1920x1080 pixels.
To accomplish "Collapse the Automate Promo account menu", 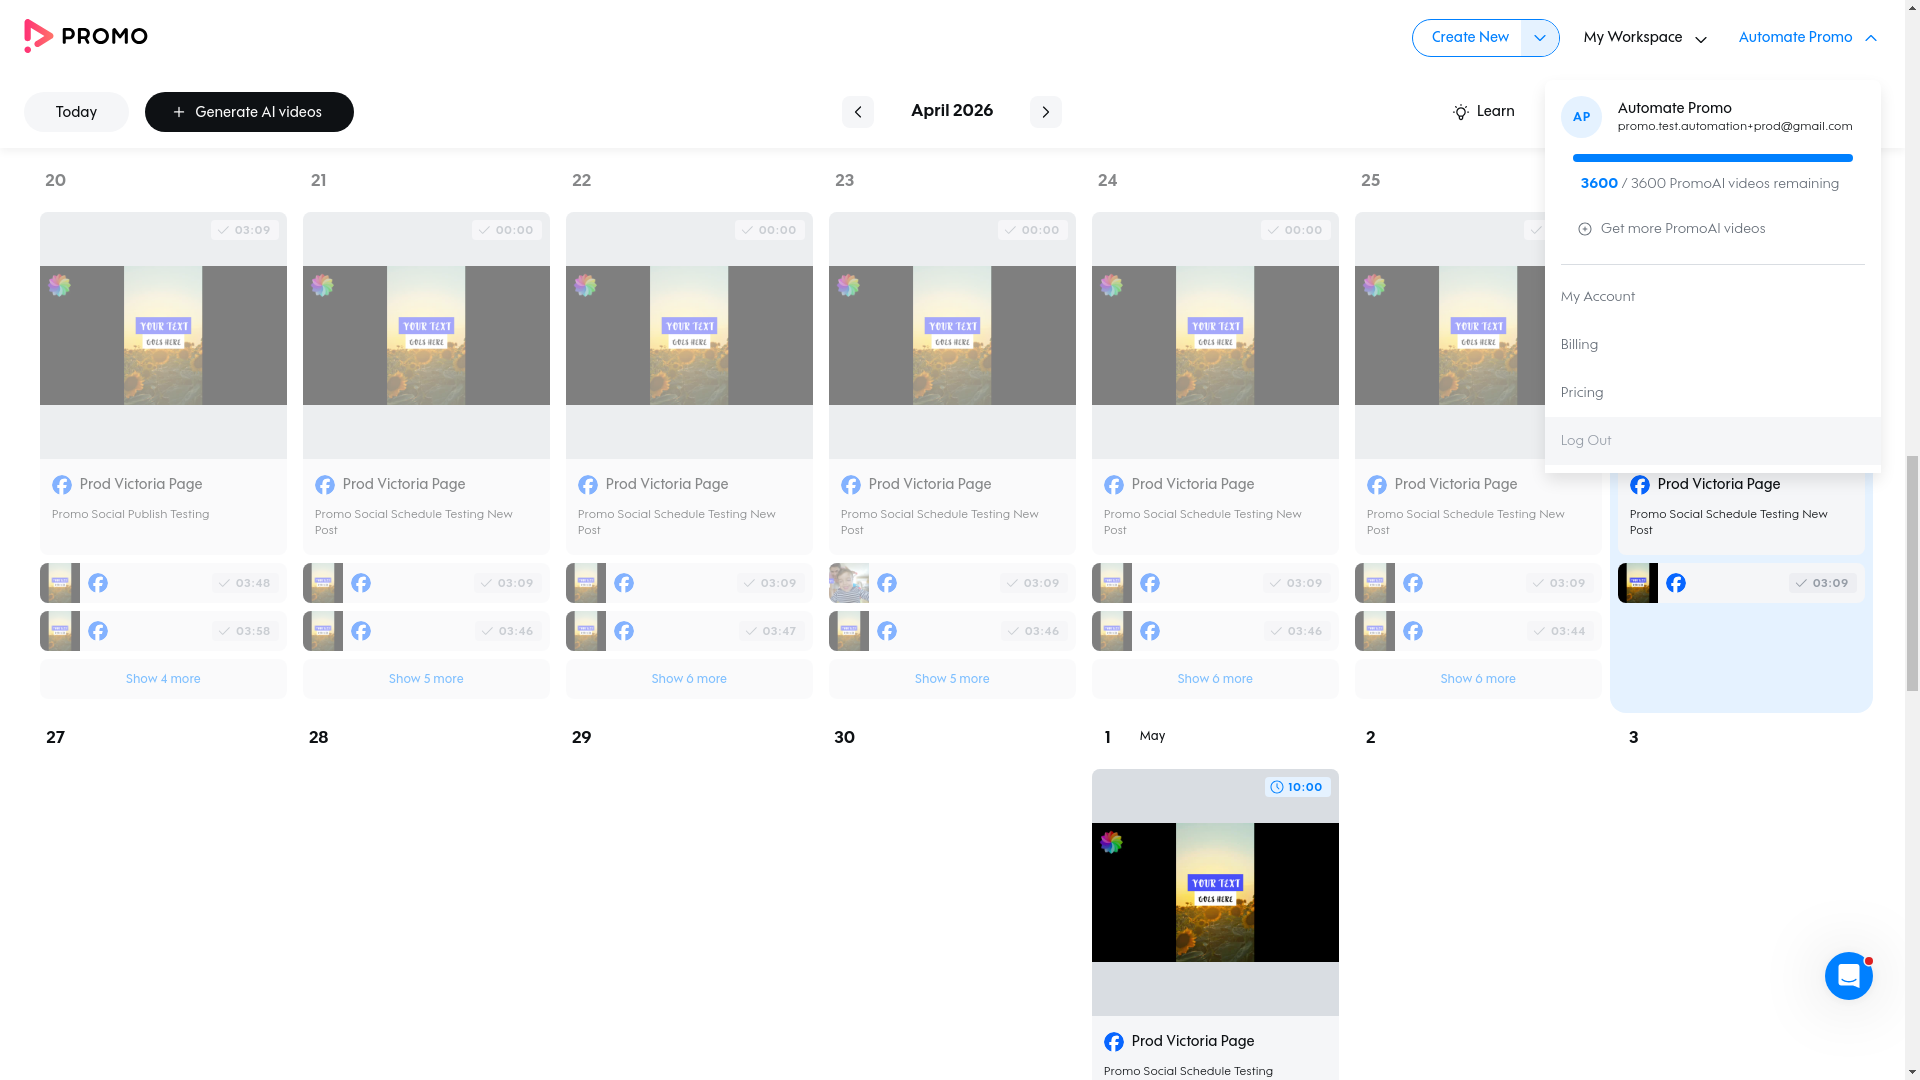I will click(1871, 37).
